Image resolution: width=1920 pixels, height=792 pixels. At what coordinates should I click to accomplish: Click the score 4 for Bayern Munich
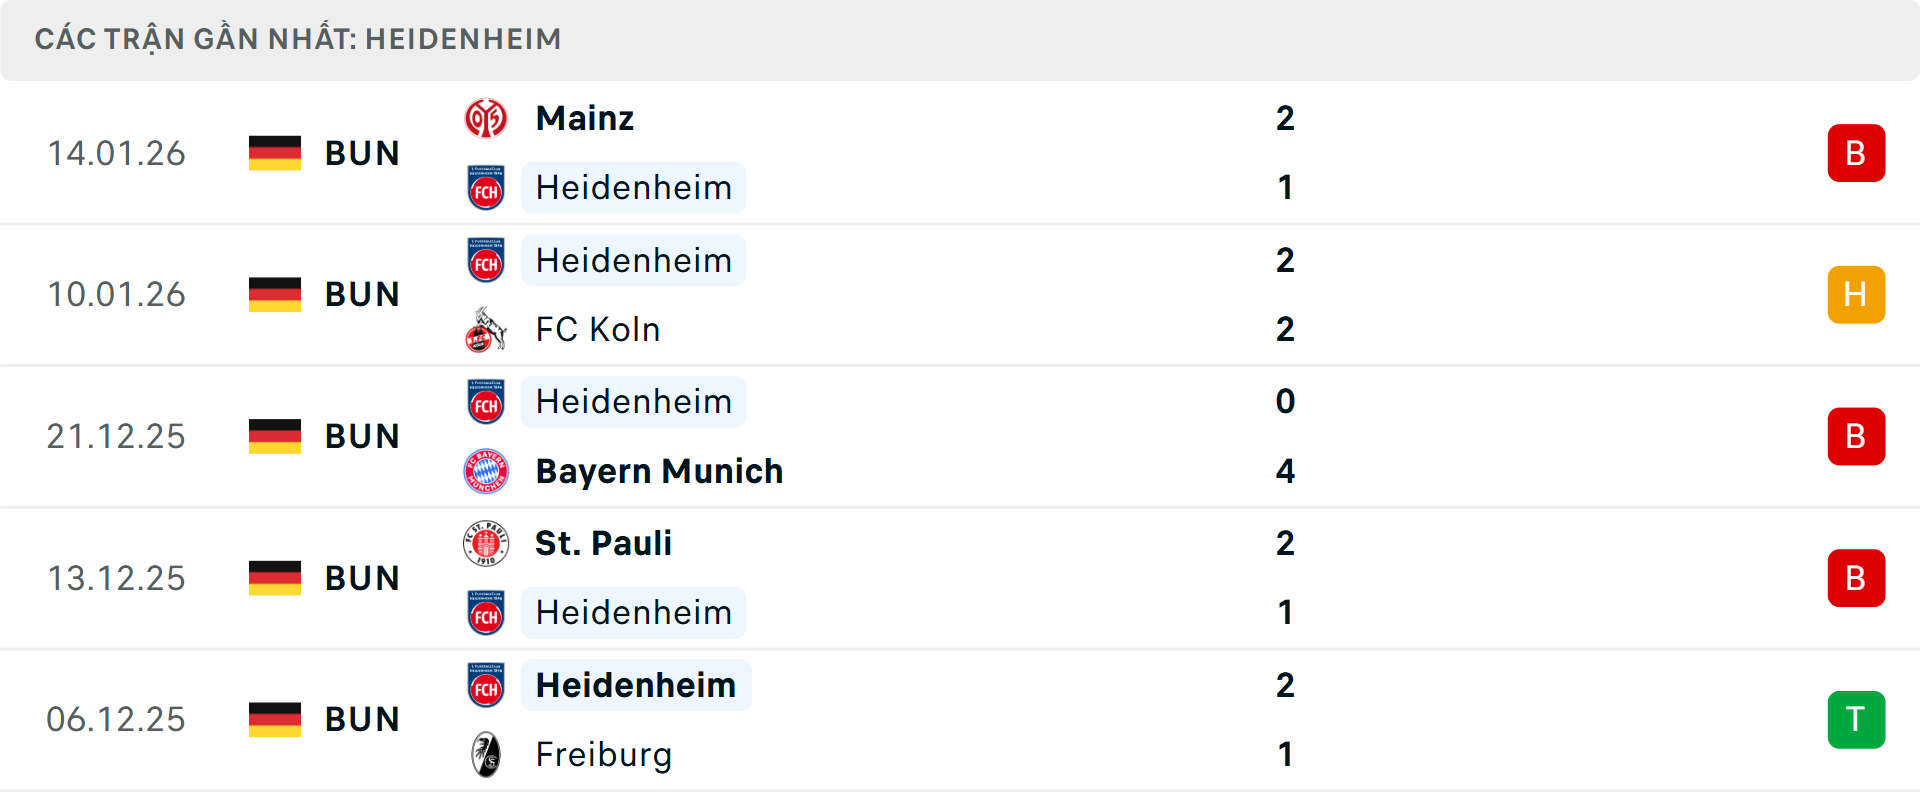pyautogui.click(x=1286, y=471)
